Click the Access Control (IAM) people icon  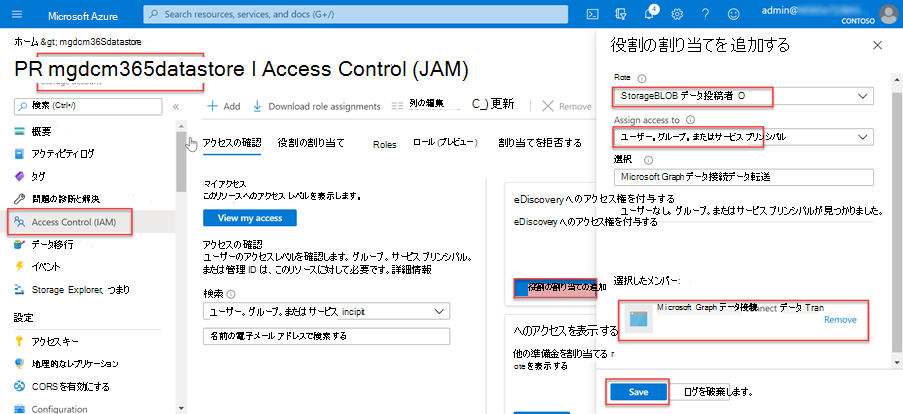coord(20,222)
